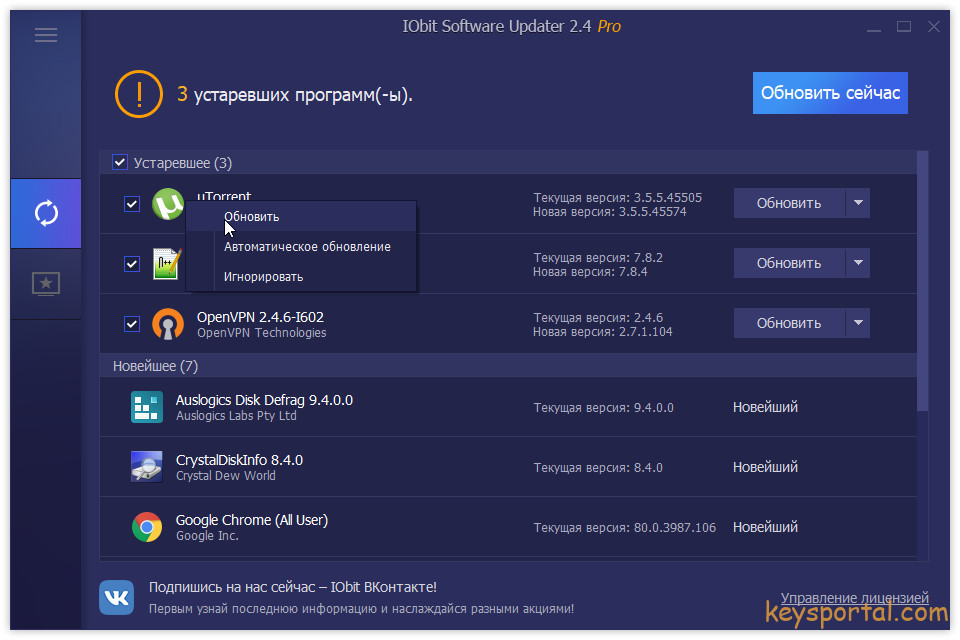Uncheck the Устаревшее (3) select-all checkbox
960x640 pixels.
pos(120,163)
